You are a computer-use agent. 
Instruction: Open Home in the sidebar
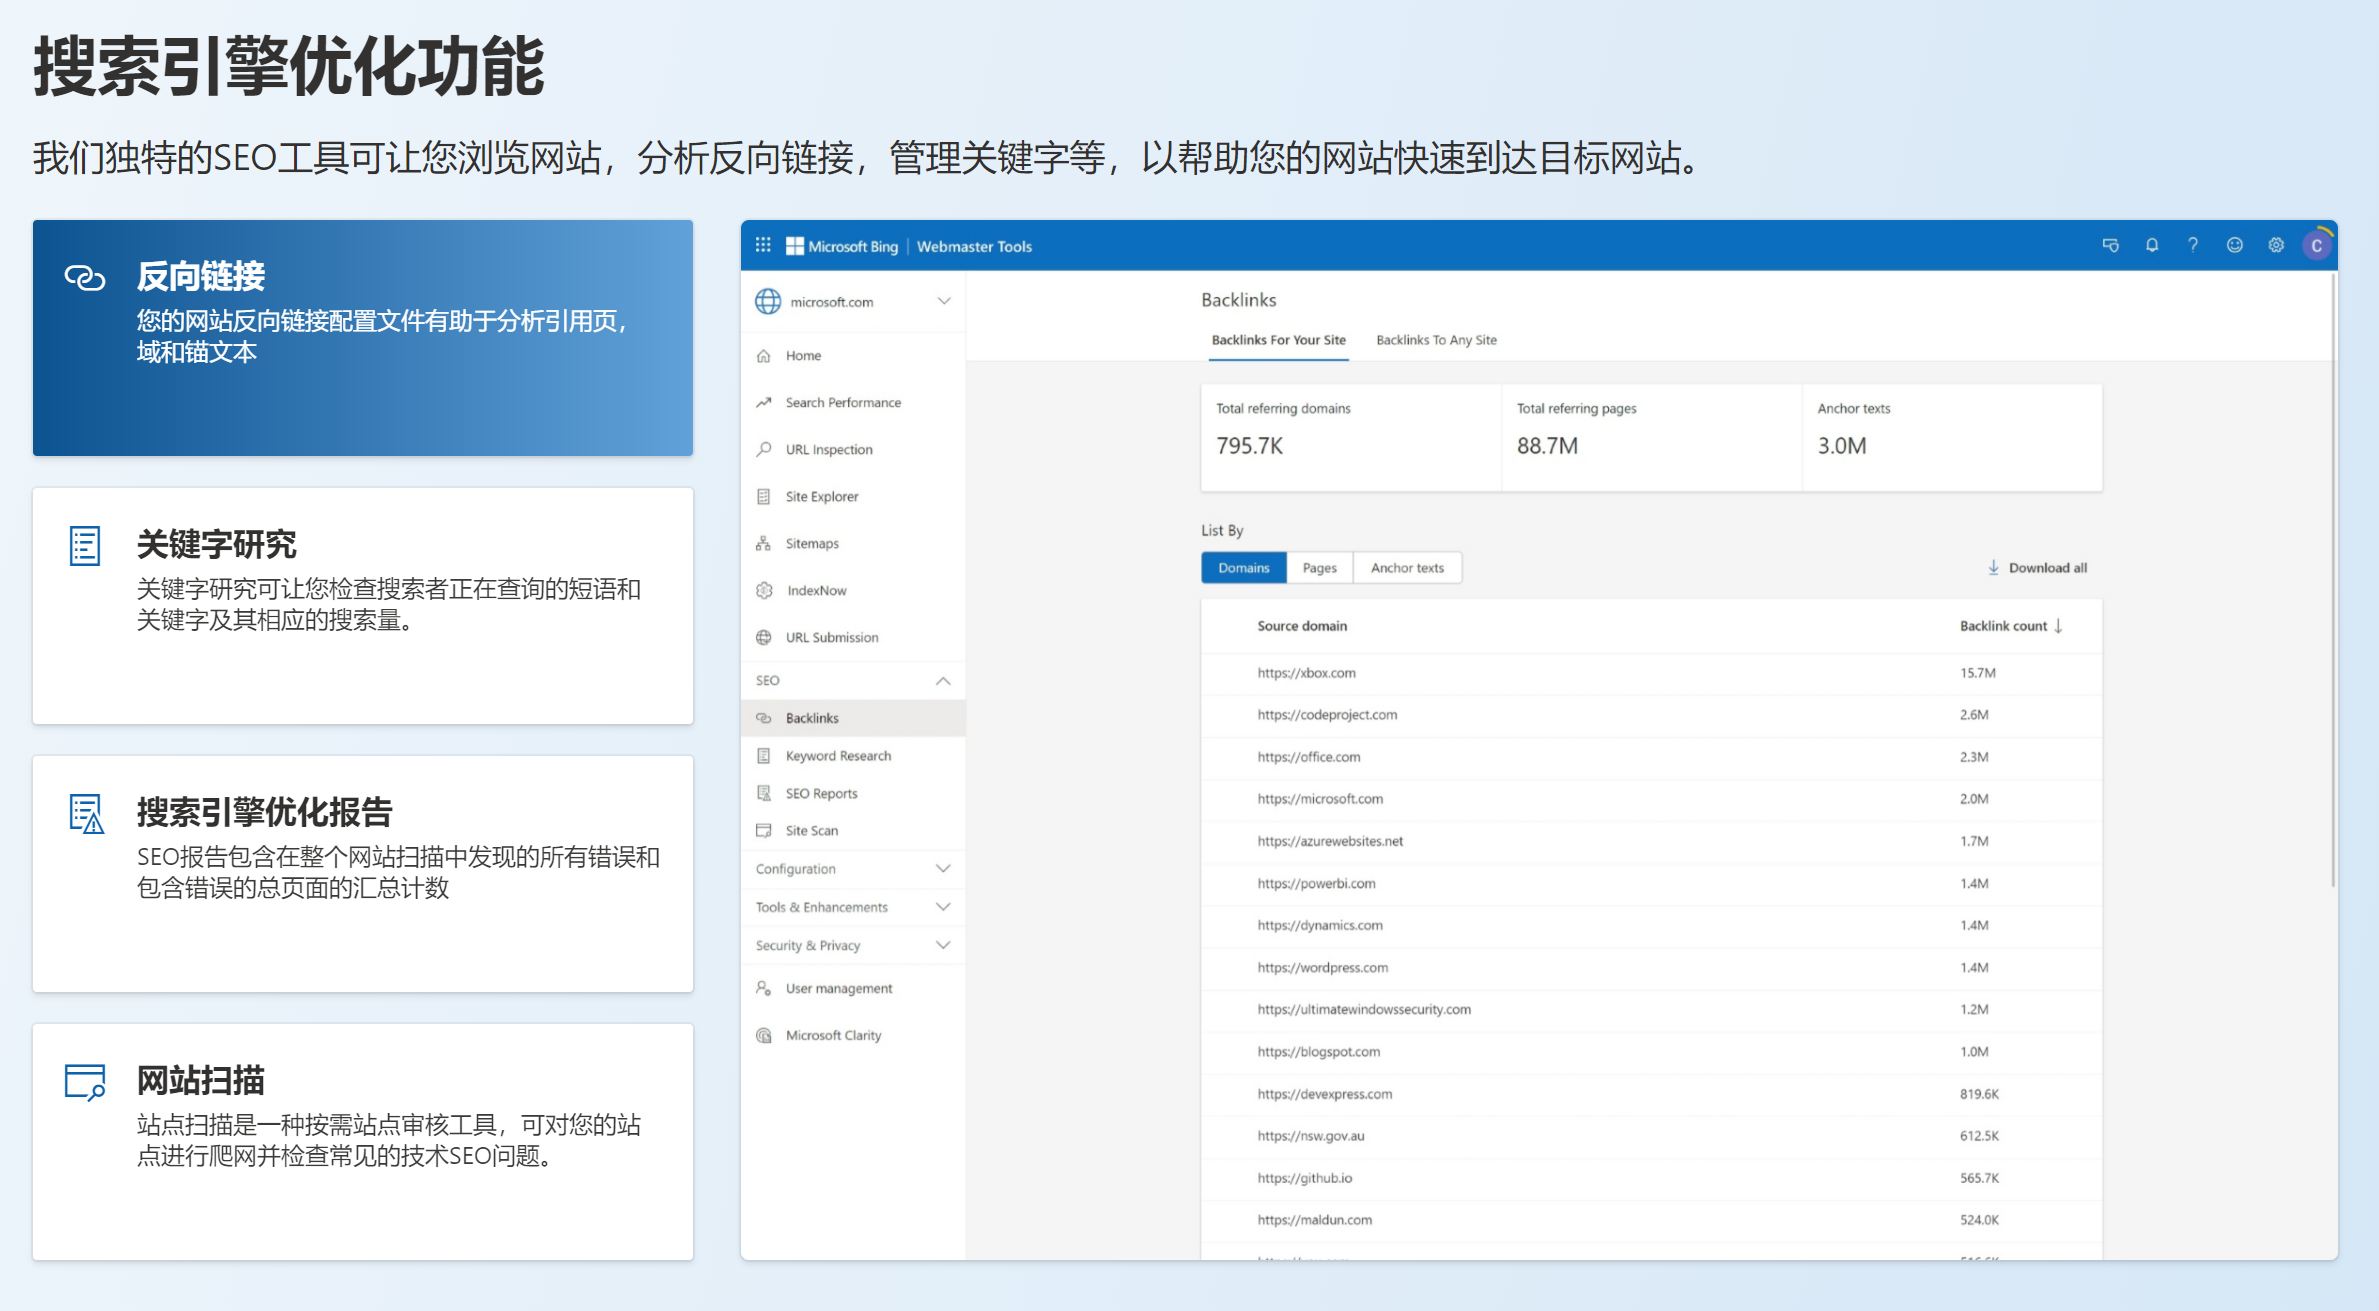tap(853, 356)
